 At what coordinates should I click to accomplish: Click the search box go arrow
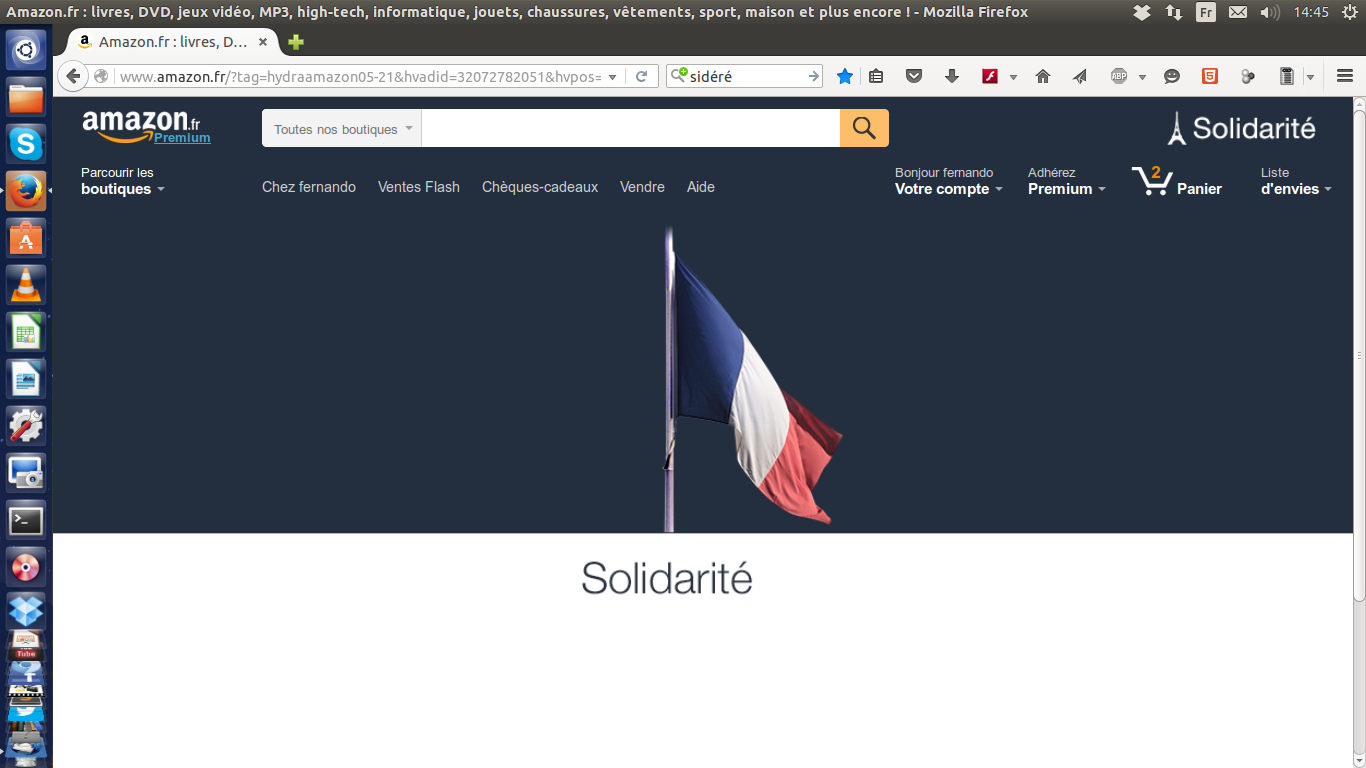tap(814, 76)
